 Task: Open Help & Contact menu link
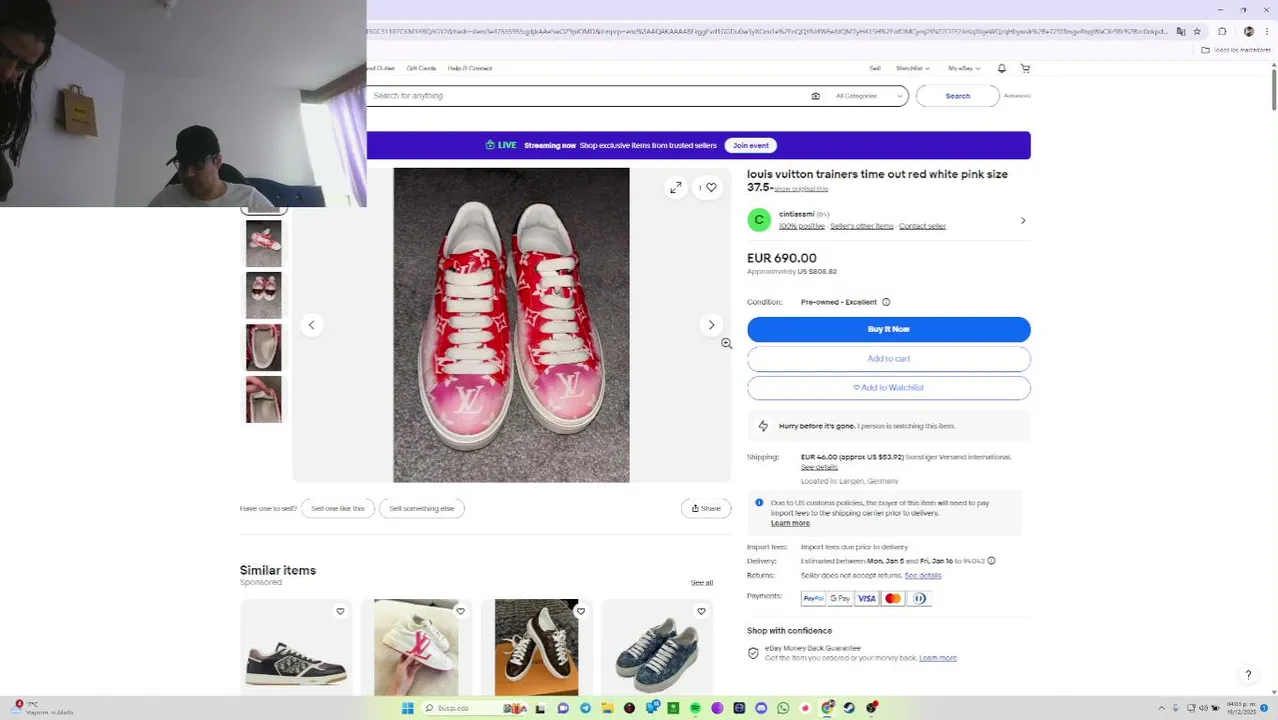coord(470,68)
